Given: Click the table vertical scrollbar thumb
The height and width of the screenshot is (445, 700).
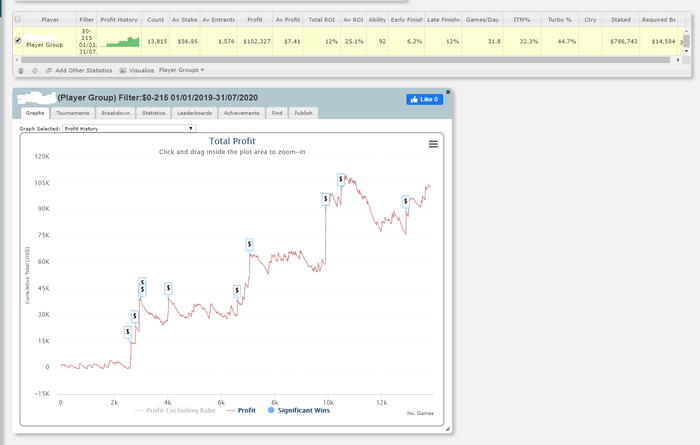Looking at the screenshot, I should pos(687,41).
